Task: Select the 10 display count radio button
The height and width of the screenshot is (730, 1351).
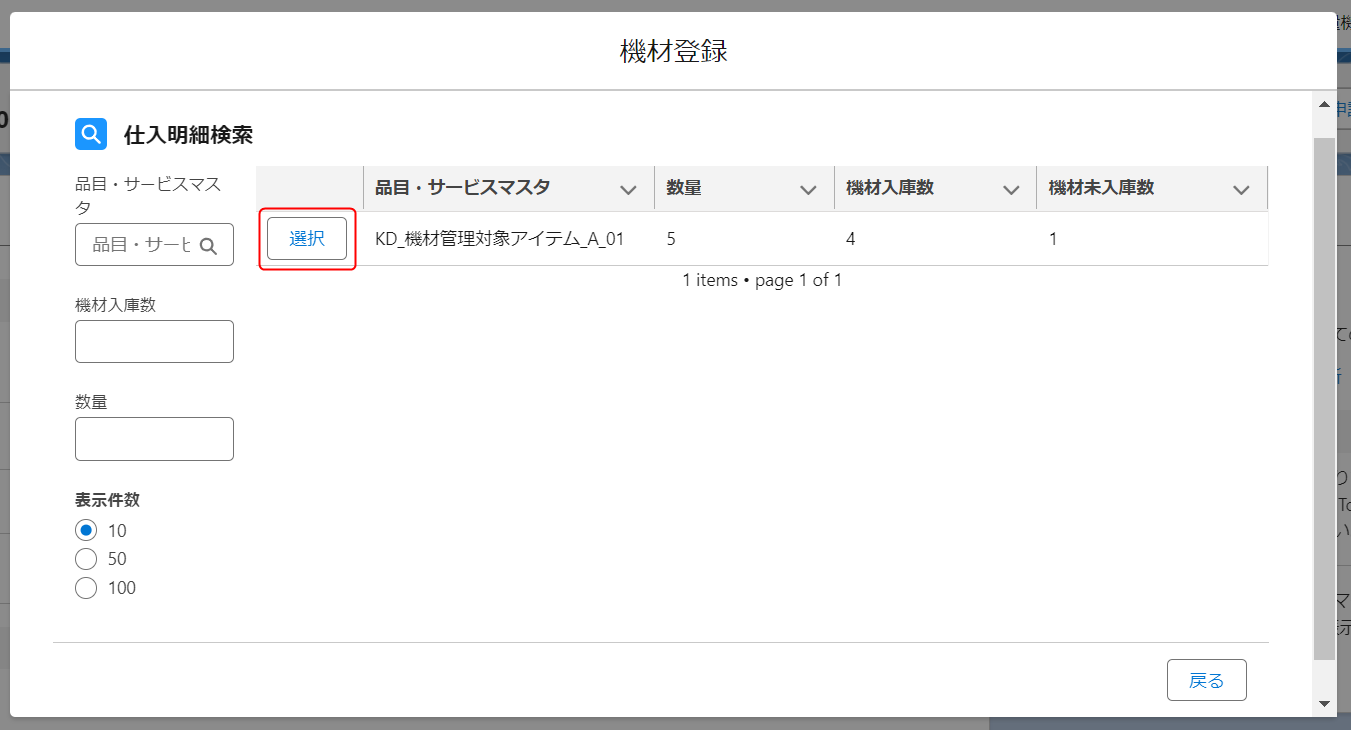Action: point(86,531)
